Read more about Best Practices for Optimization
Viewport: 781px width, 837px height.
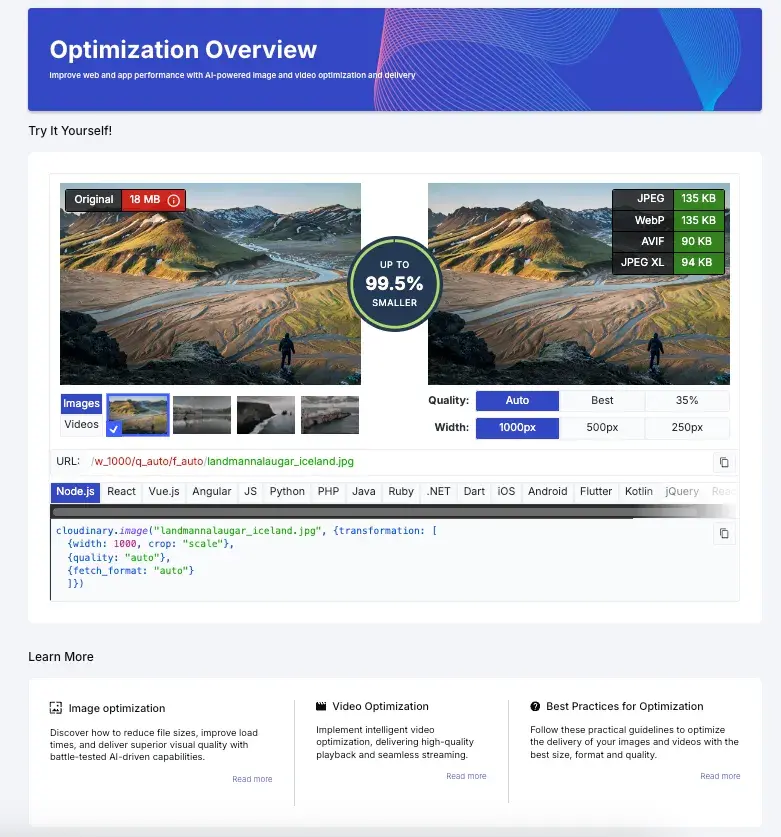point(720,776)
